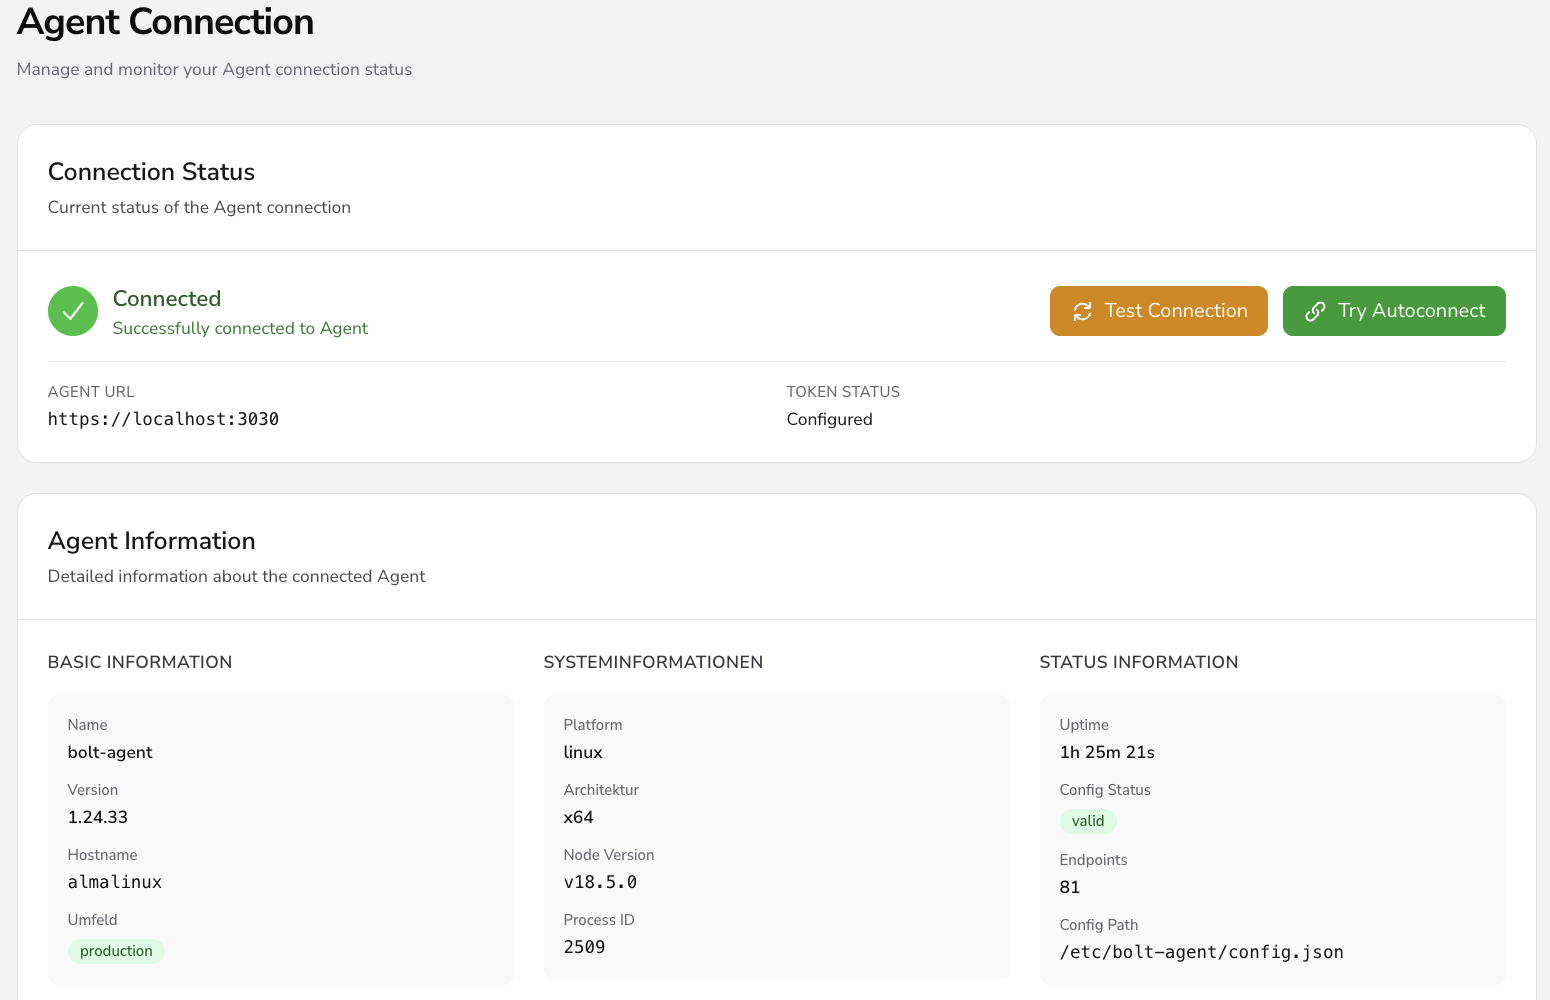Select the process ID 2509
The height and width of the screenshot is (1000, 1550).
[584, 947]
